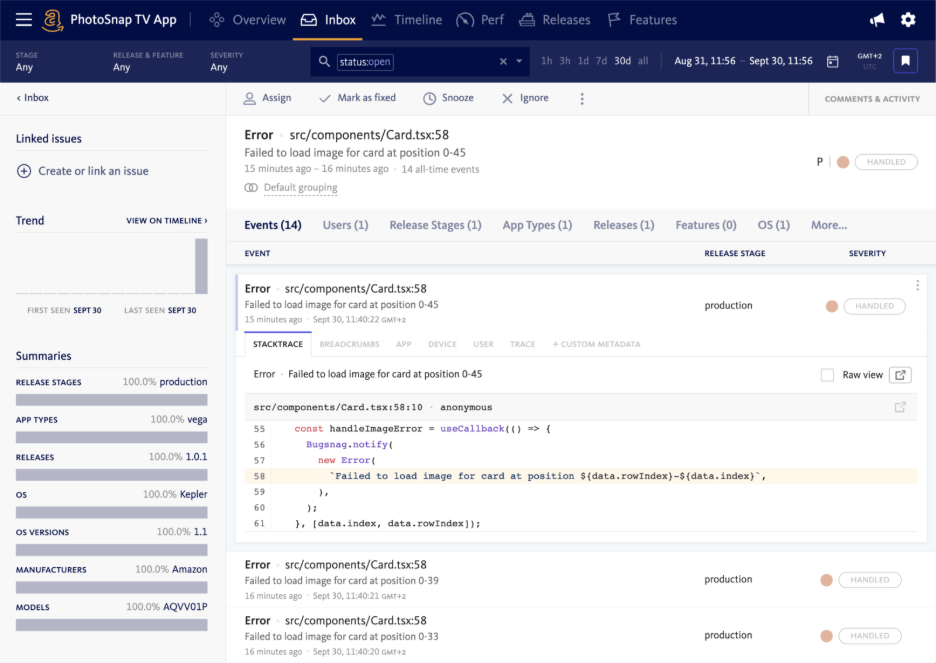Click the search magnifier icon
936x663 pixels.
pyautogui.click(x=324, y=61)
